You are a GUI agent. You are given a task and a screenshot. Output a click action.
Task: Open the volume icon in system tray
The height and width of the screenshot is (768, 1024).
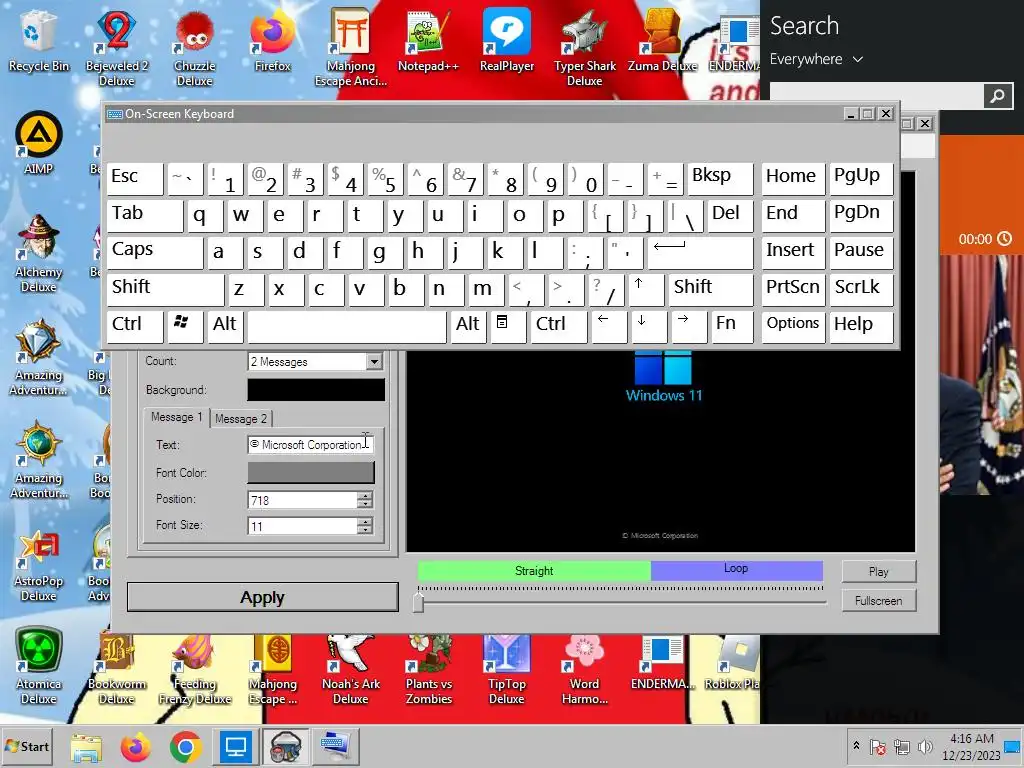925,746
